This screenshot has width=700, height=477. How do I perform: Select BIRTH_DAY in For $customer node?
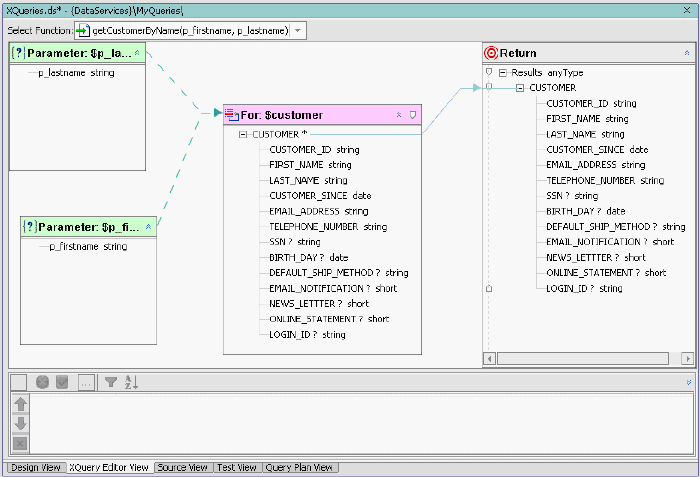(308, 257)
